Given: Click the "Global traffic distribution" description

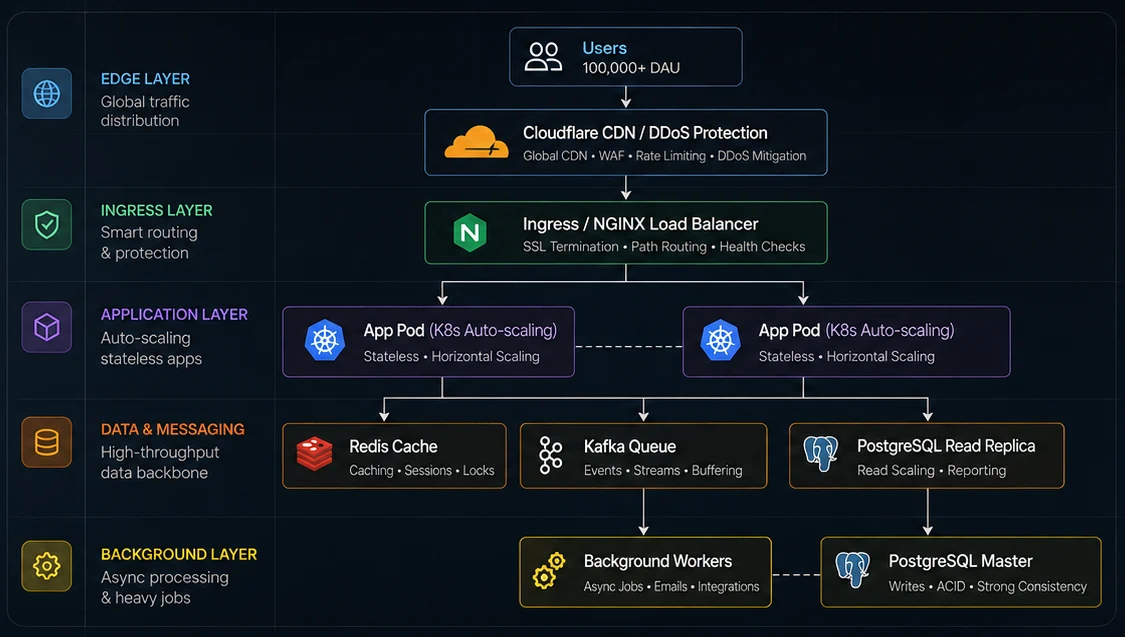Looking at the screenshot, I should [x=145, y=111].
